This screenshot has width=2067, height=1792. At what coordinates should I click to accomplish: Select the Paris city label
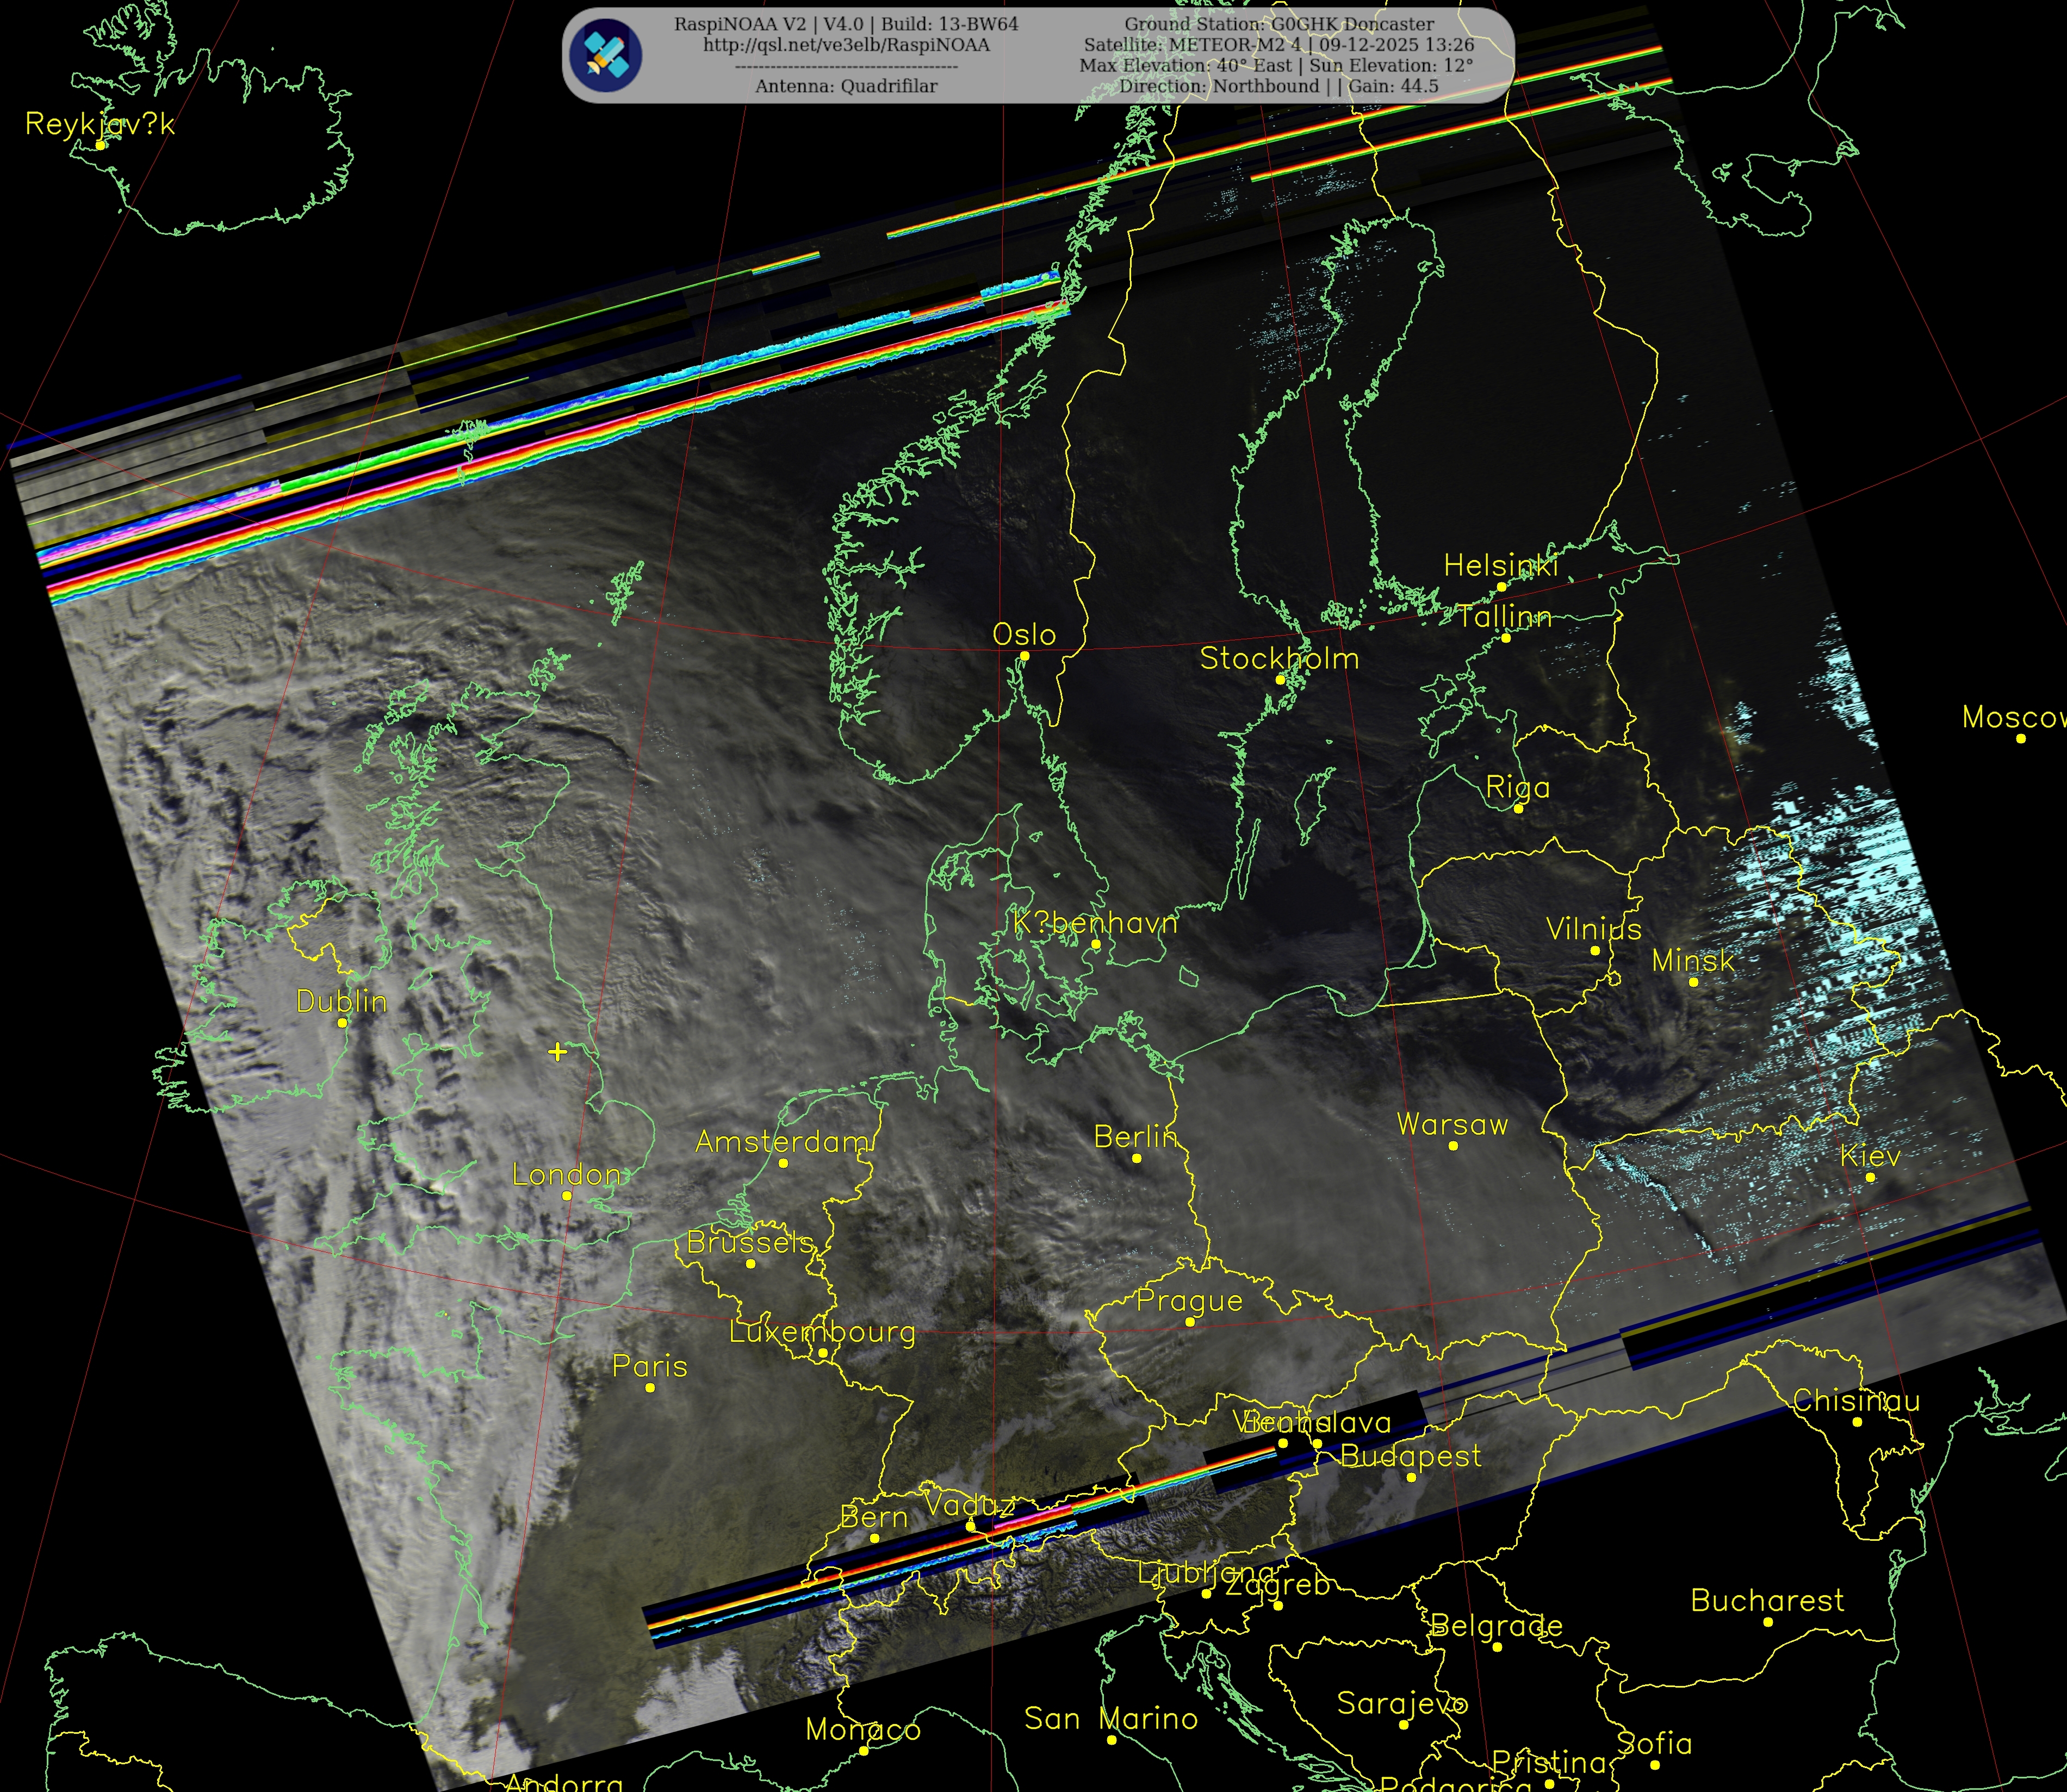coord(650,1366)
